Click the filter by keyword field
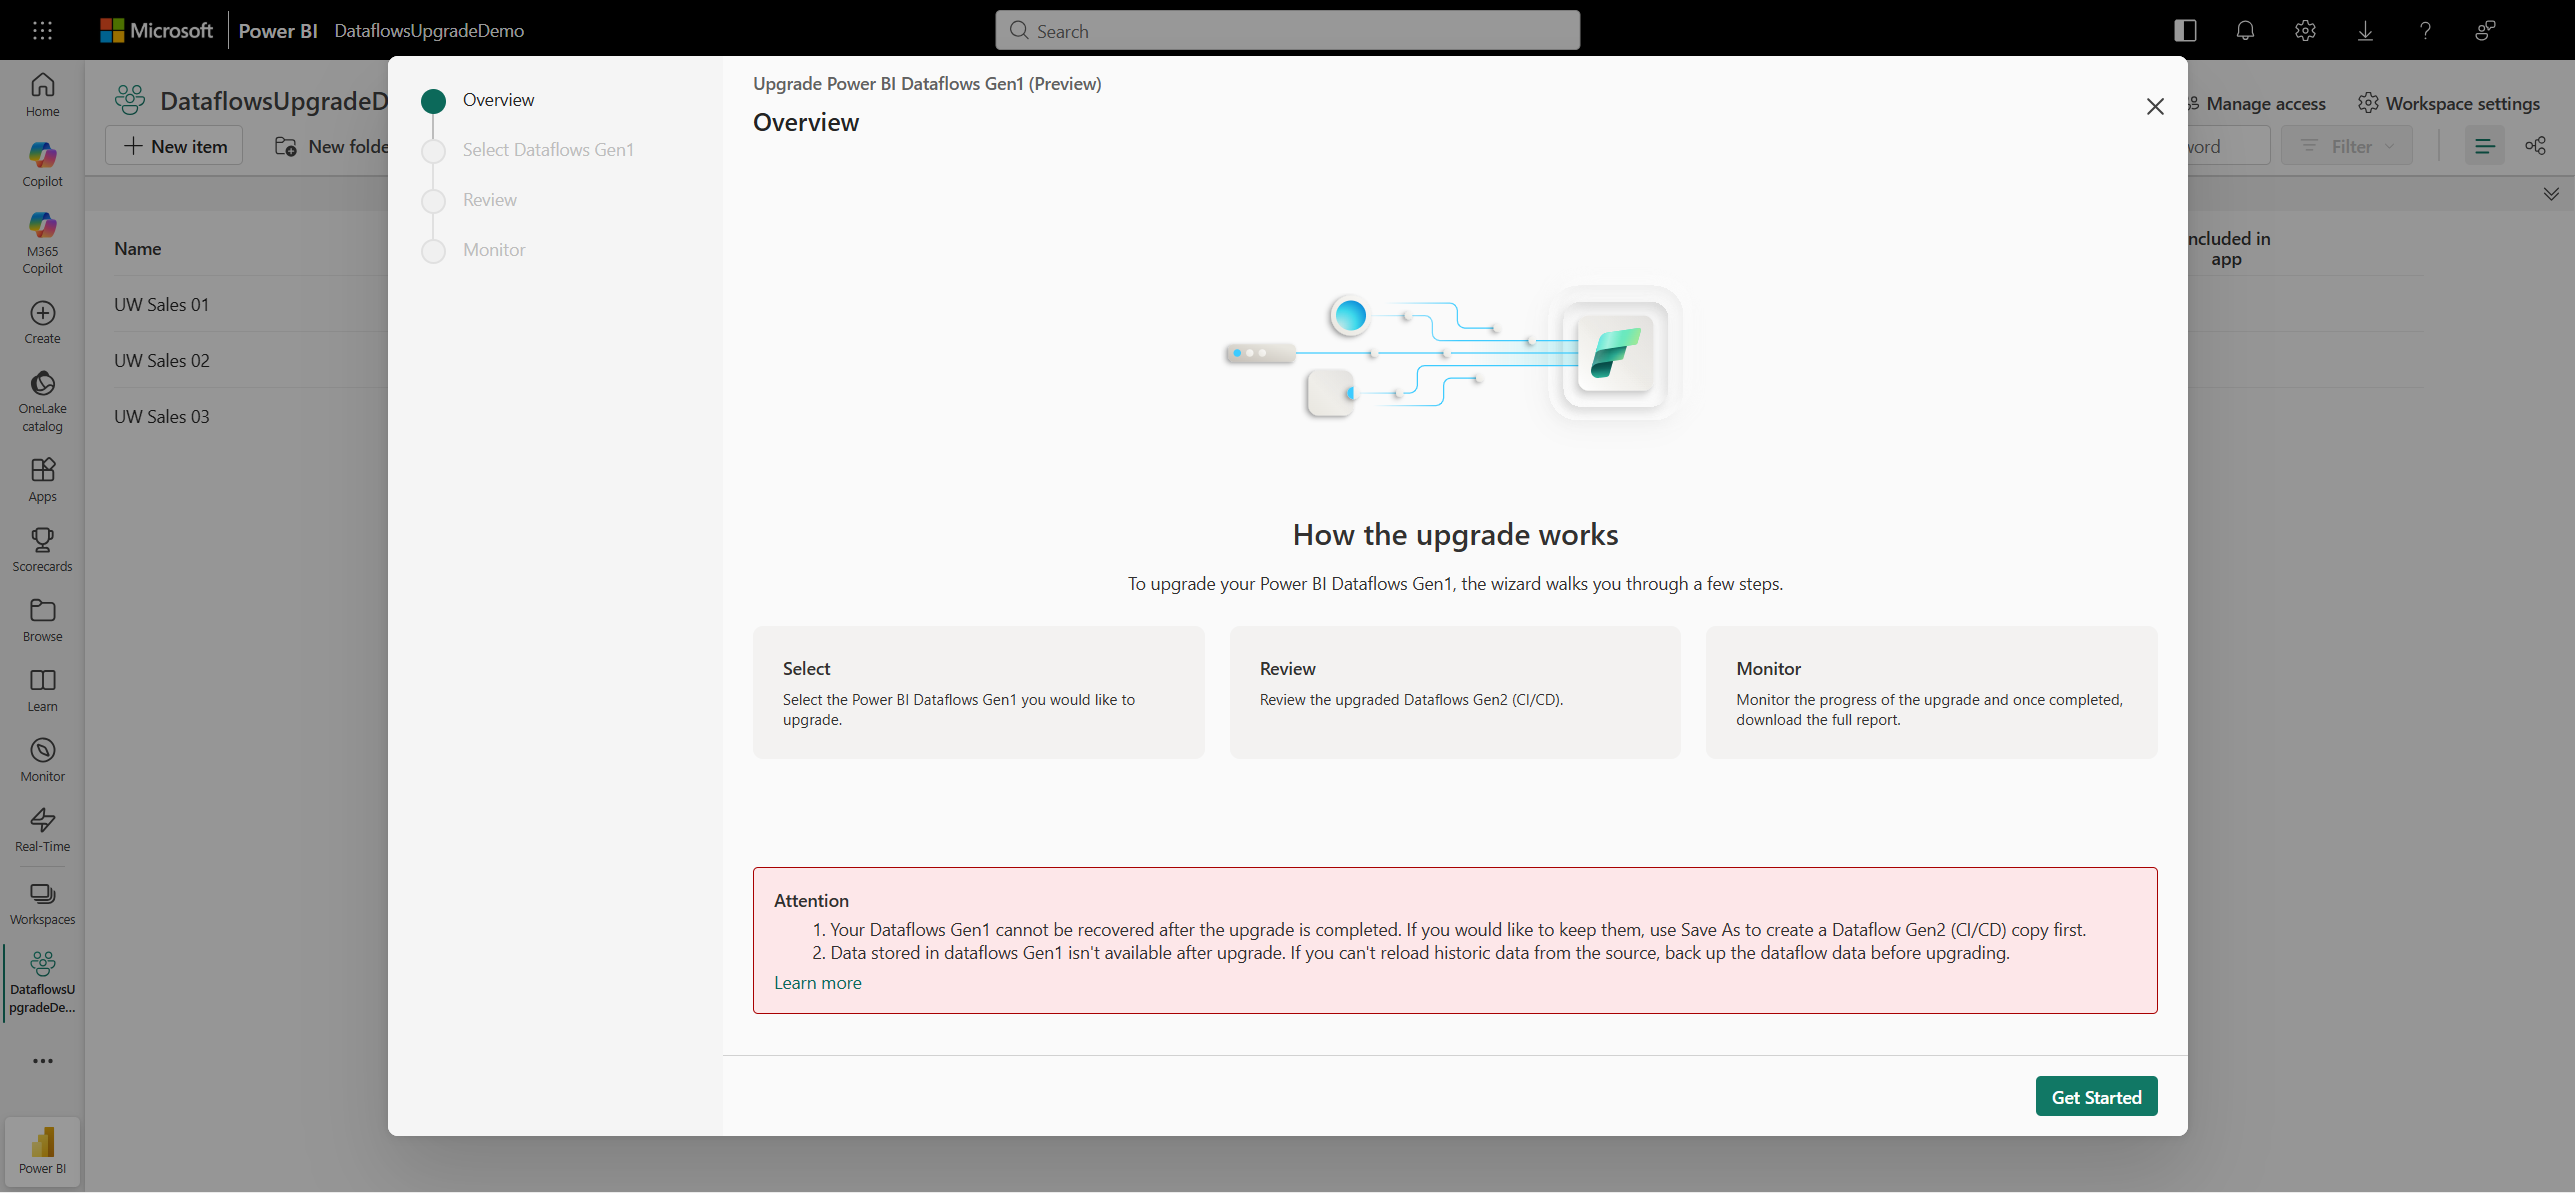The image size is (2575, 1193). point(2228,146)
